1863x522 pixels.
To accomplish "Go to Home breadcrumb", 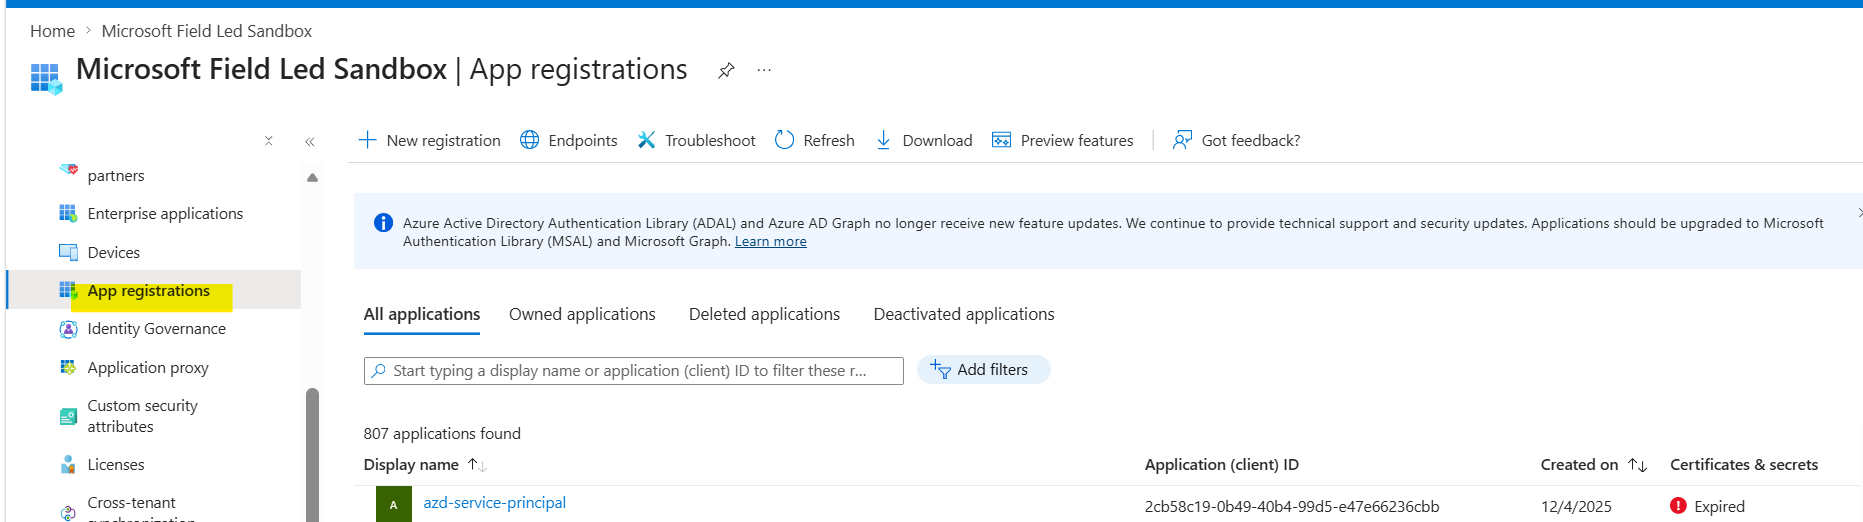I will 52,31.
